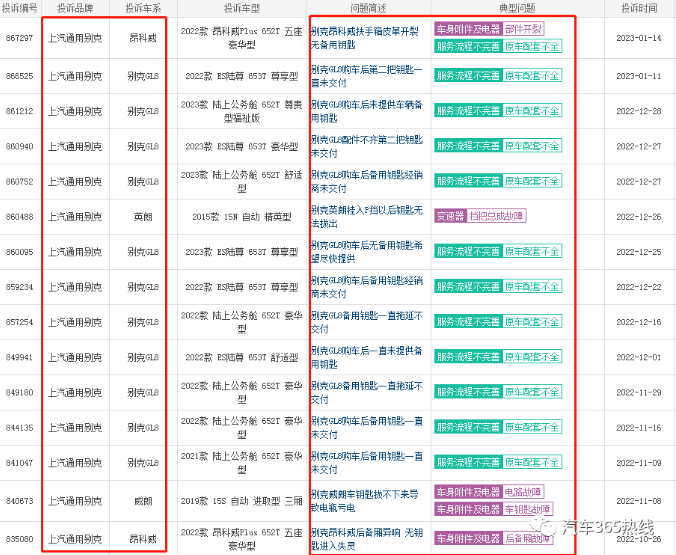This screenshot has height=555, width=676.
Task: Click model cell 2023款 陆上公务舱 652T 舒适型
Action: 242,182
